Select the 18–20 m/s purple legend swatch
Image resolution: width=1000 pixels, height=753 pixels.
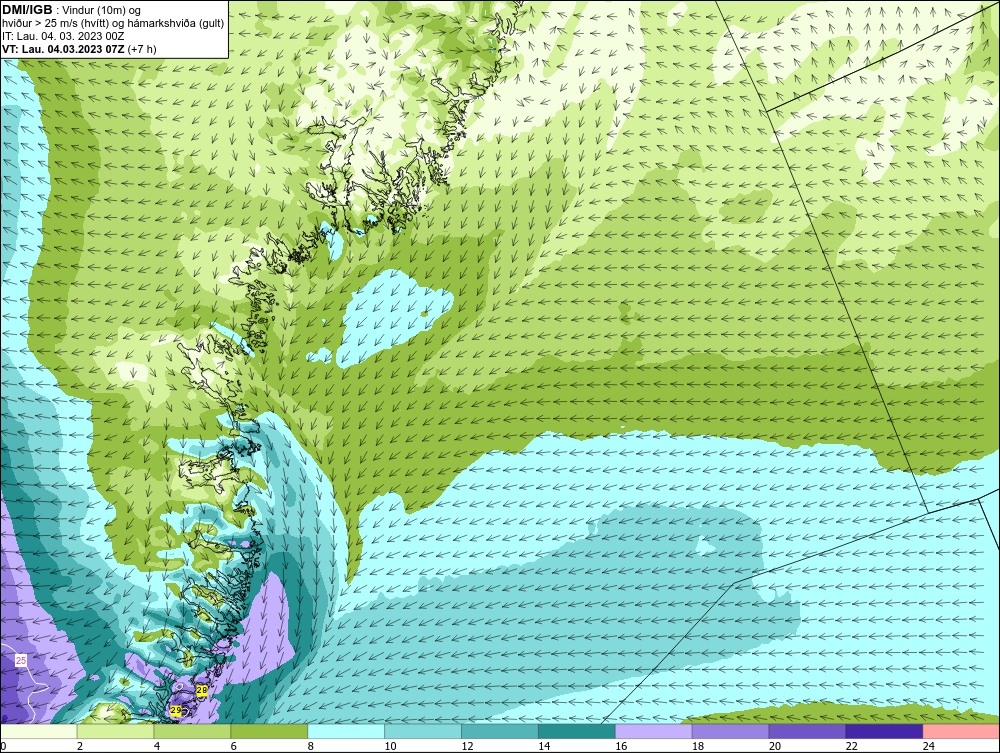click(x=730, y=731)
